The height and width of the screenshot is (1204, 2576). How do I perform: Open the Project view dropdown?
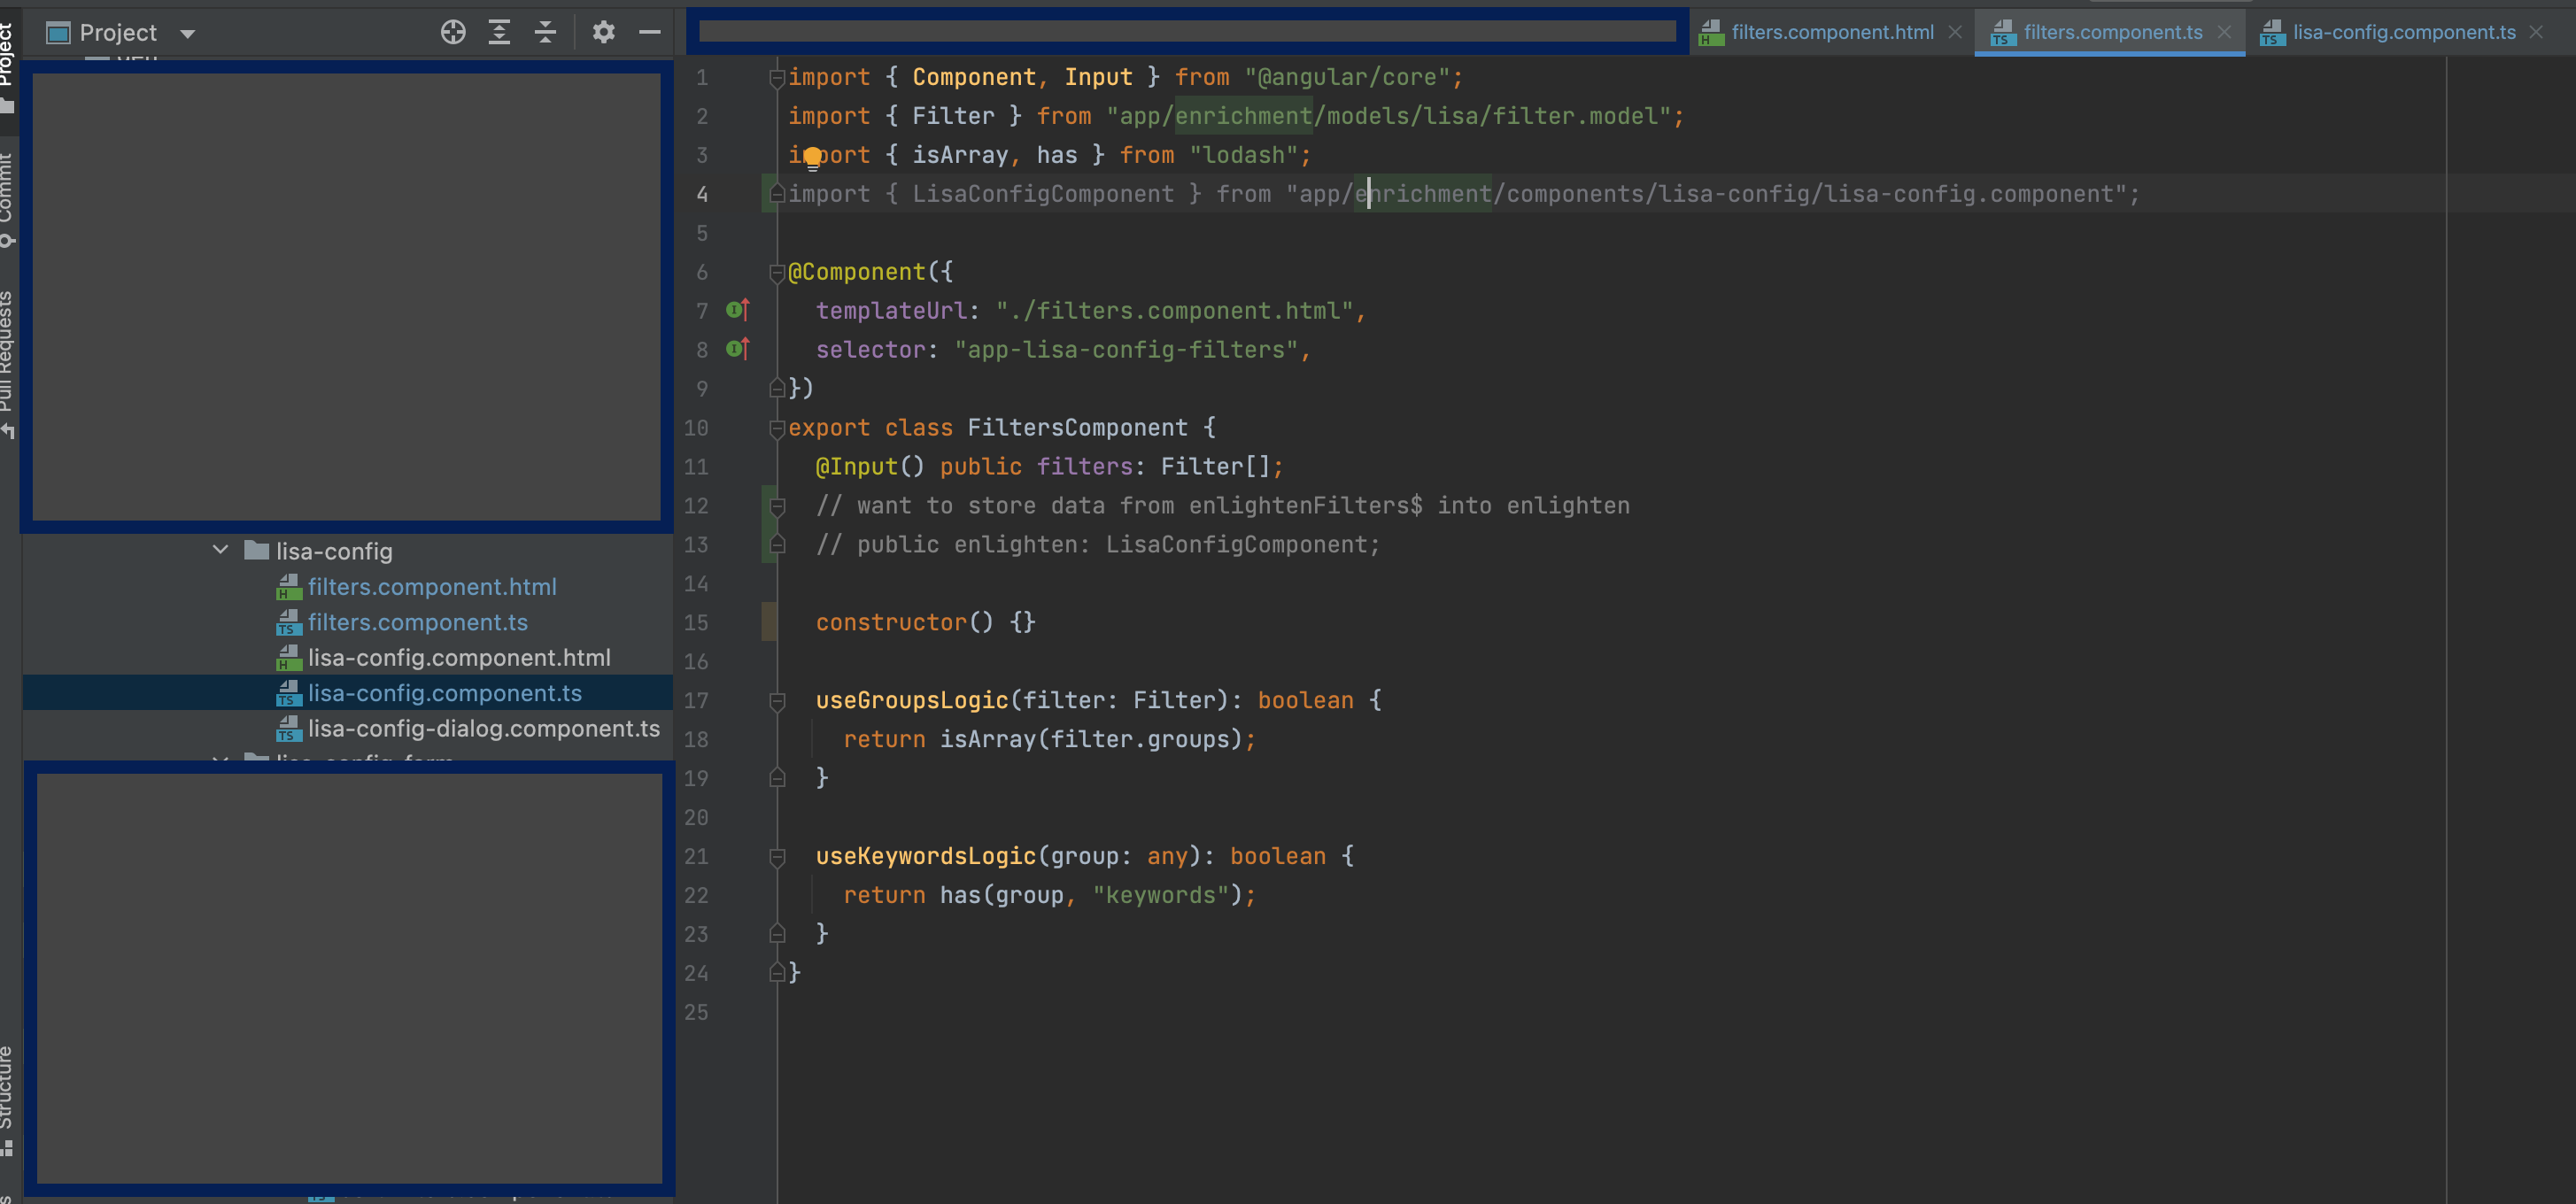click(187, 33)
